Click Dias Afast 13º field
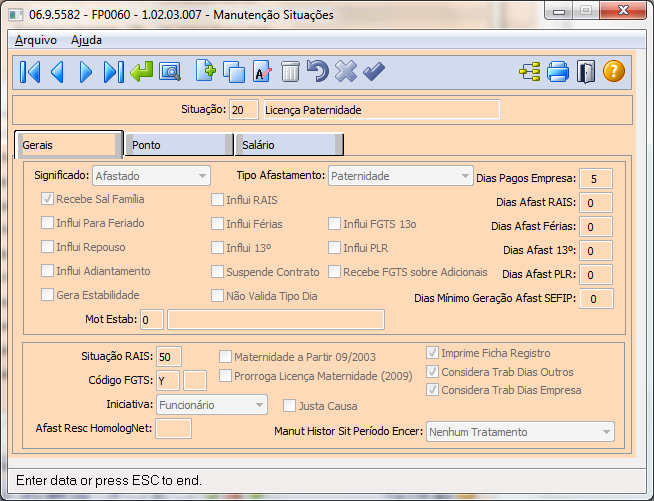 click(596, 251)
